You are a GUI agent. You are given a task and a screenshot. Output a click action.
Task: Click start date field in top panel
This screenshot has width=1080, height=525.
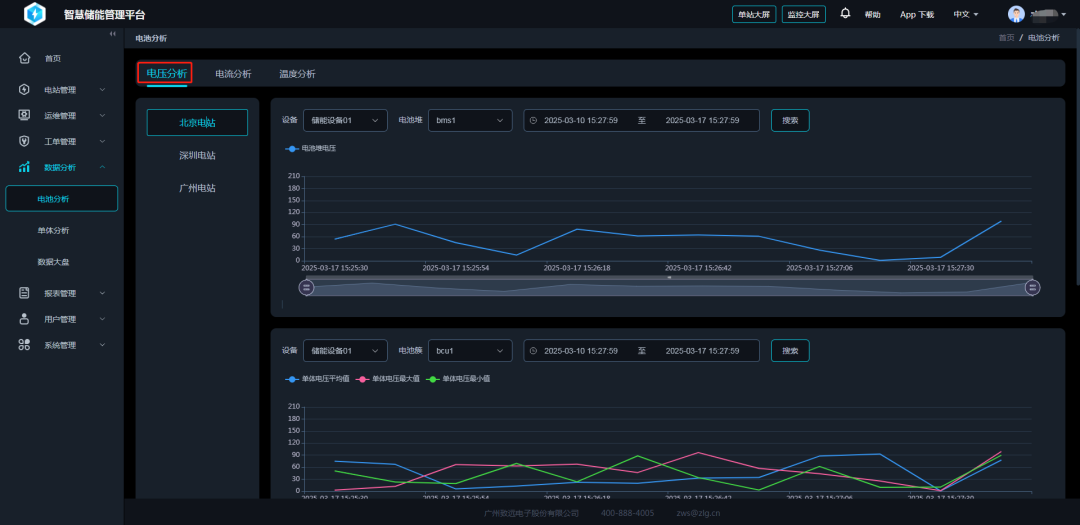pos(581,121)
